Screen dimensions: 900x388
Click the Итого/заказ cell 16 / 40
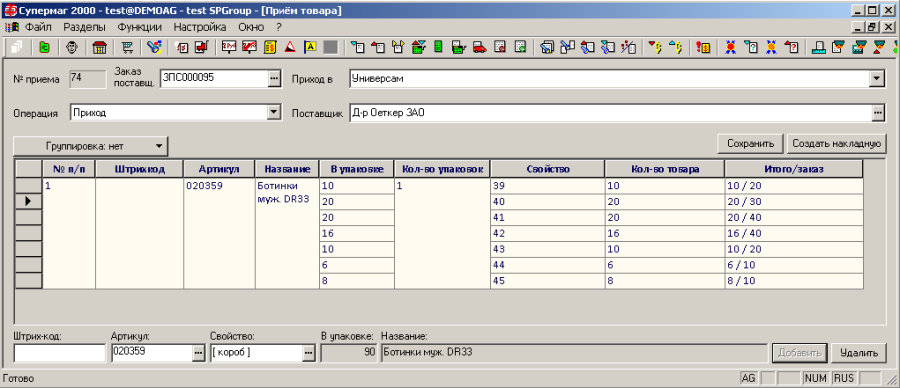(794, 234)
